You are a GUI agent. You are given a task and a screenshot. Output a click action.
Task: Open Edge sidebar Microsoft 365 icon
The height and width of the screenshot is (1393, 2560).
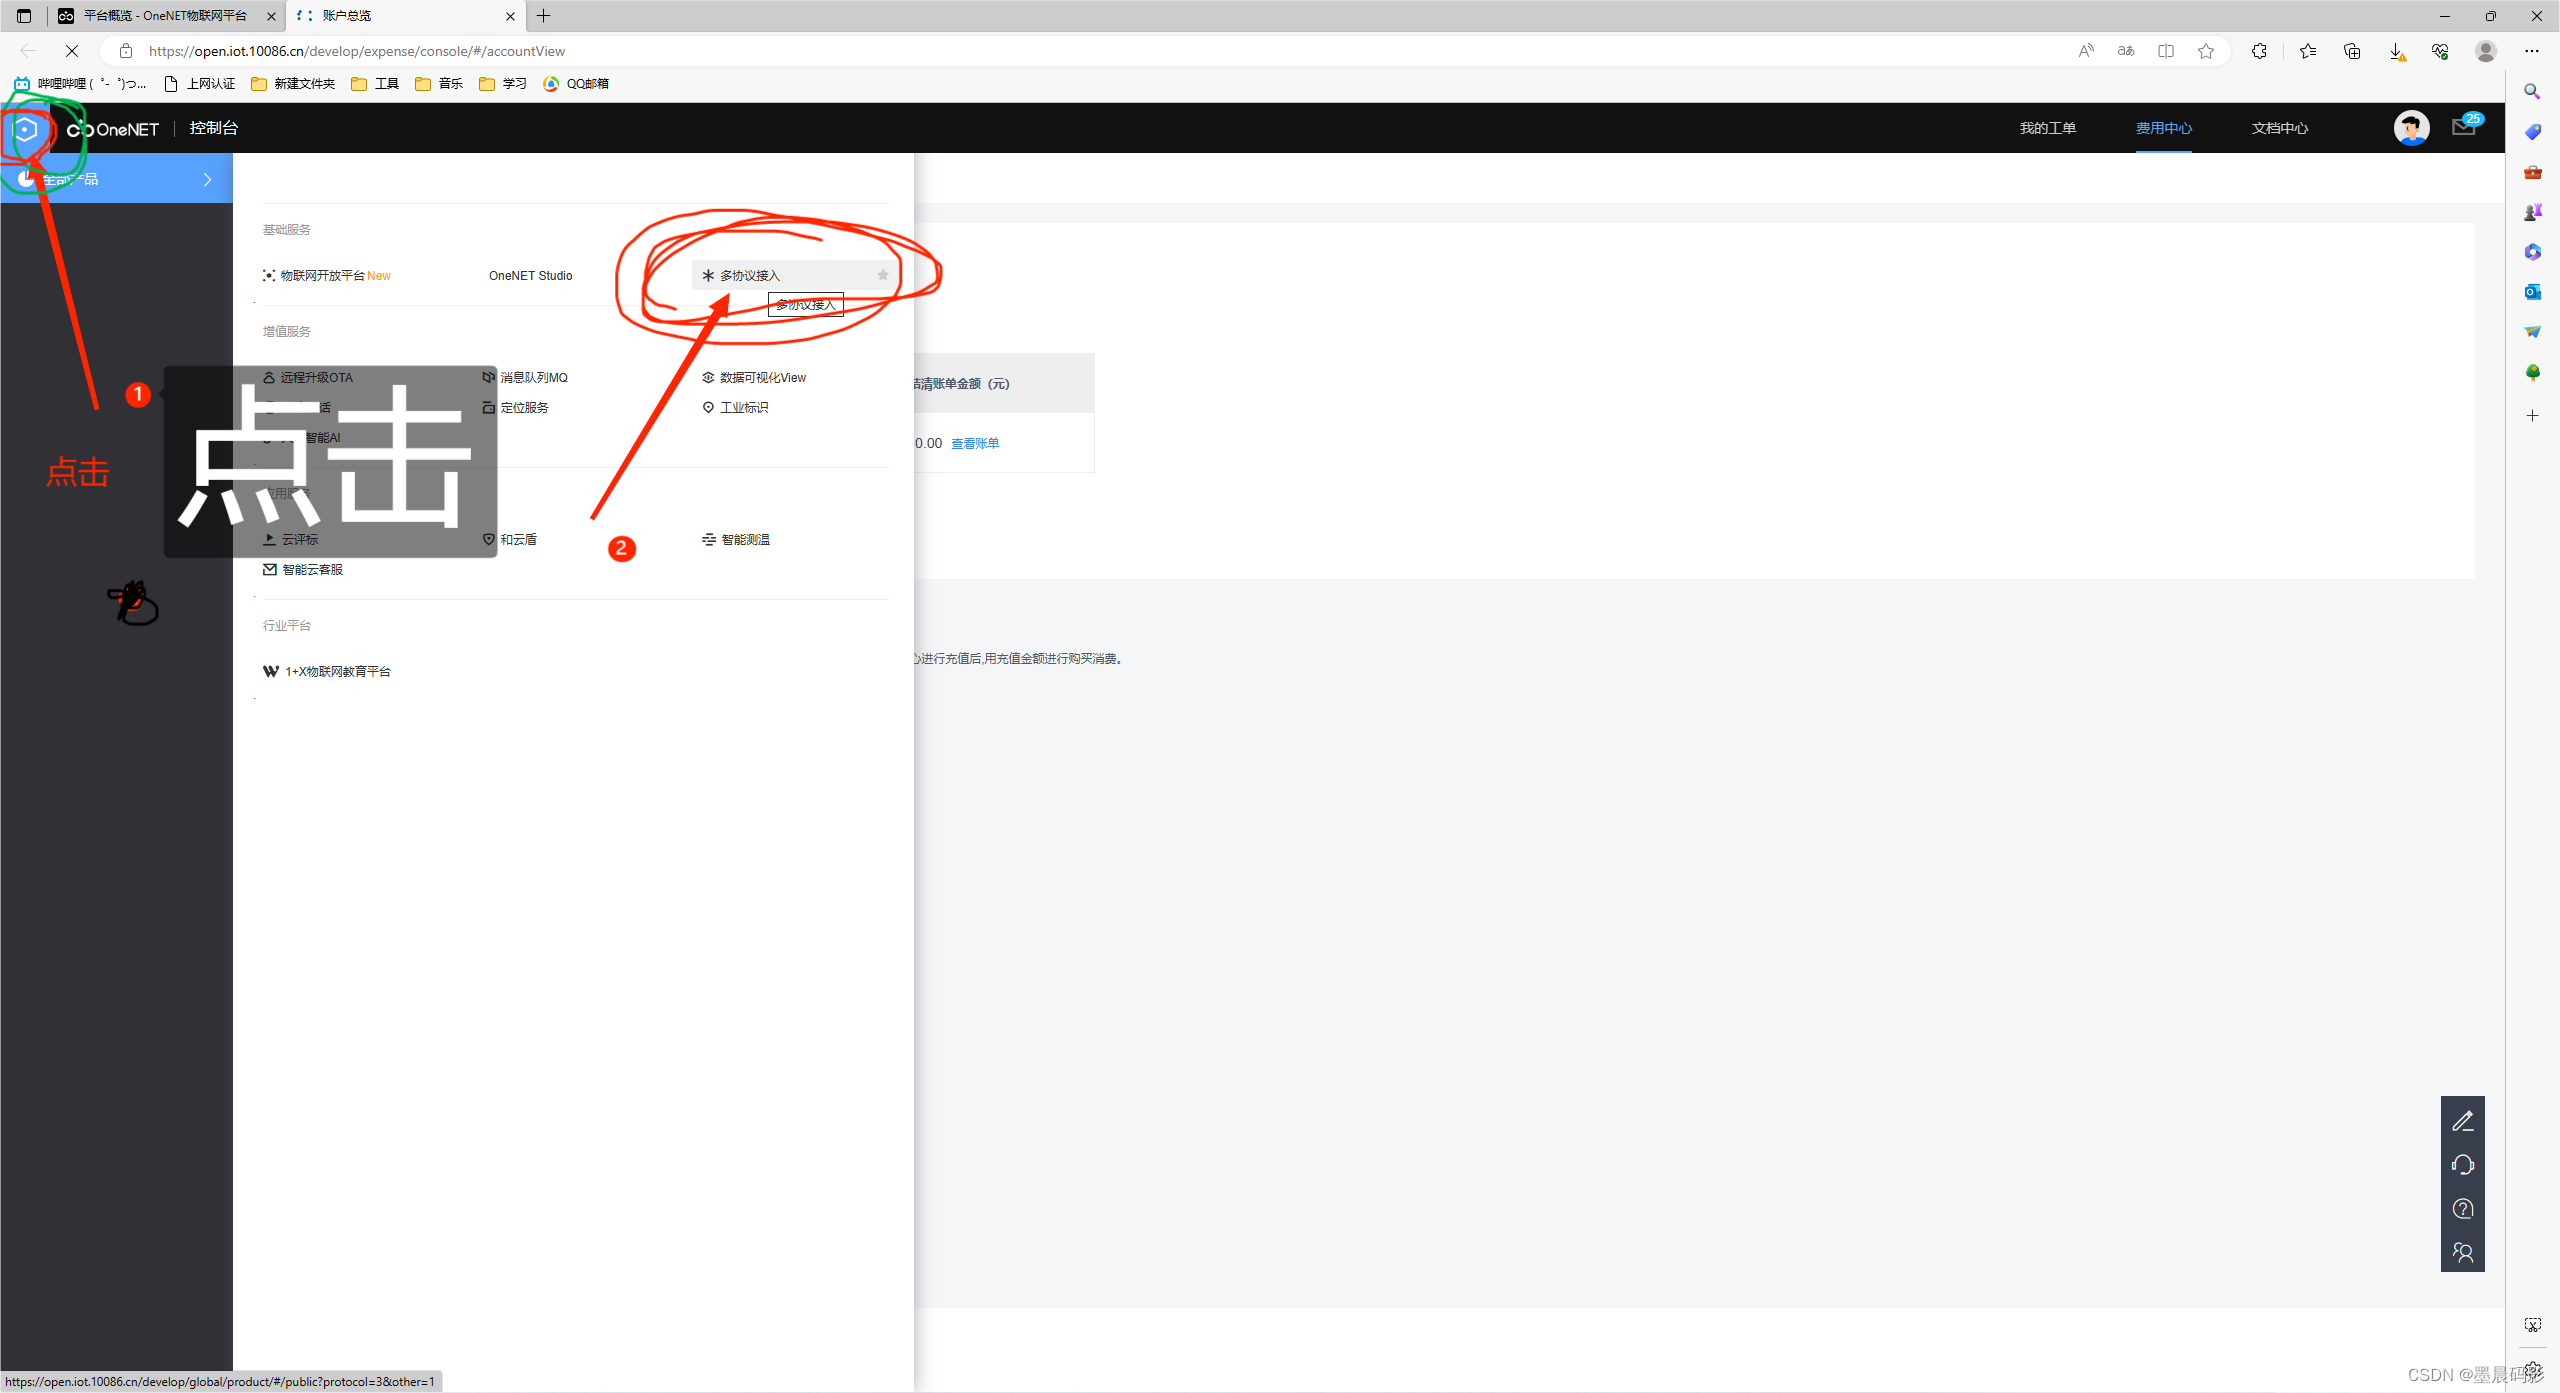click(2532, 252)
